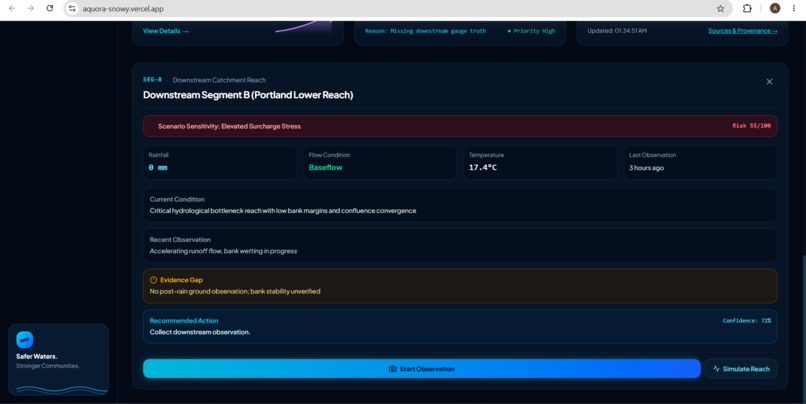
Task: Open site information icon in address bar
Action: point(72,9)
